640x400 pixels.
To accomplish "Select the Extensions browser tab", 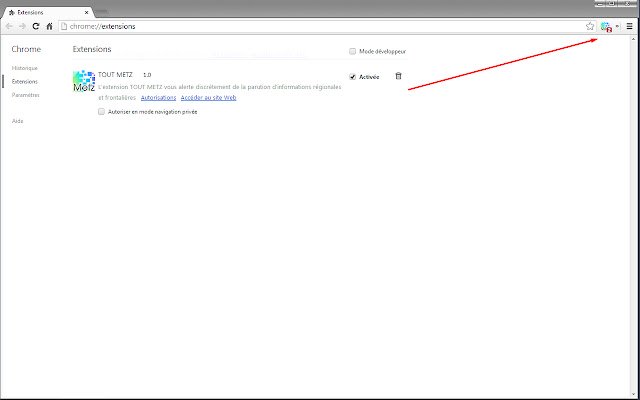I will click(x=47, y=13).
